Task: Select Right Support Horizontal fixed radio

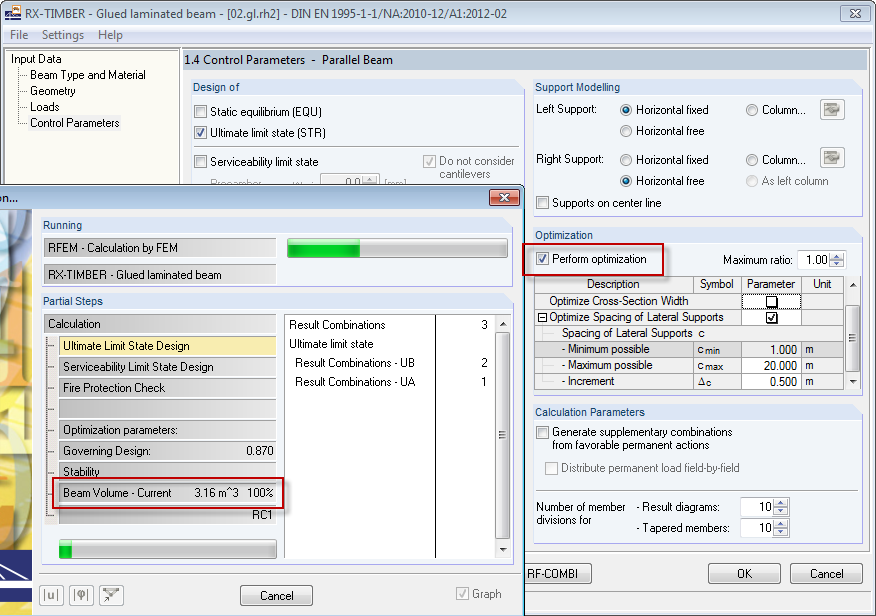Action: tap(626, 160)
